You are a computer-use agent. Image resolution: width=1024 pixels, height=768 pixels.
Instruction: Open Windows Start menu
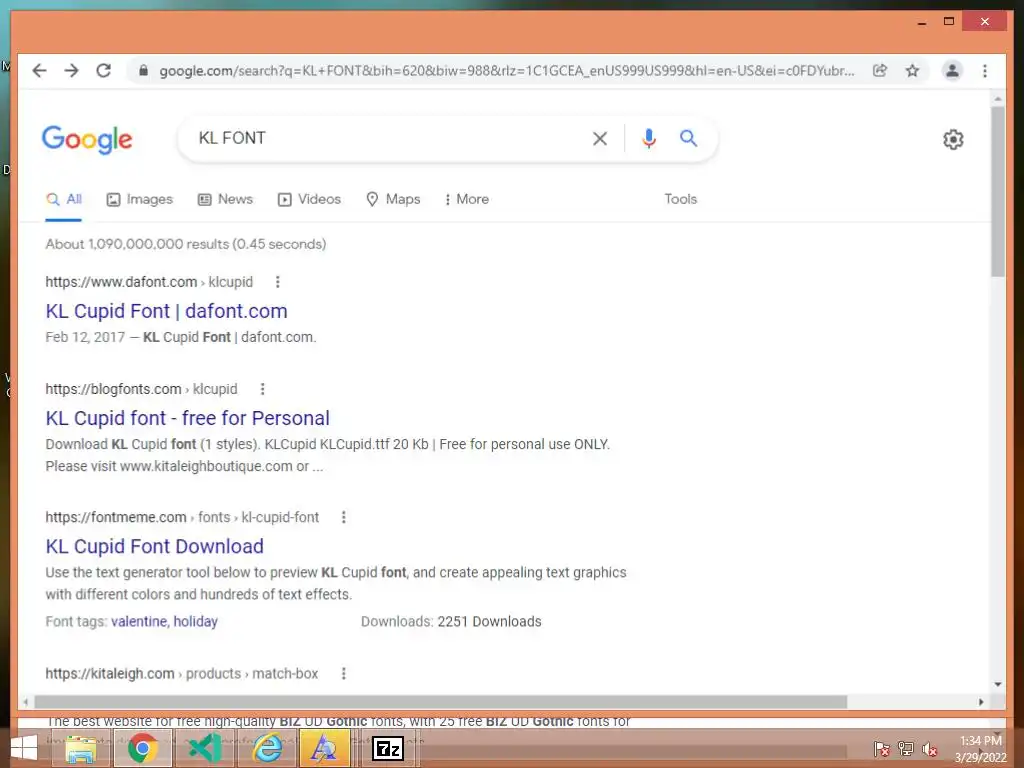(x=24, y=748)
